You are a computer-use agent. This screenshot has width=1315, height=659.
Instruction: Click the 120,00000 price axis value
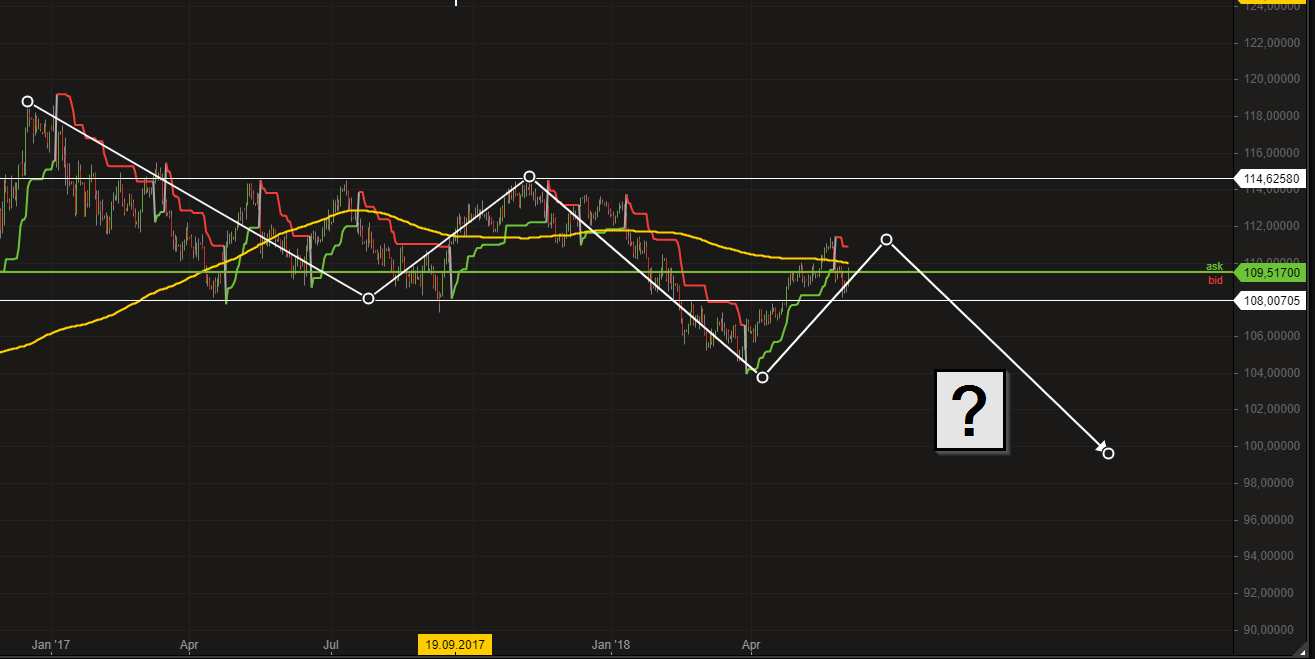click(x=1273, y=80)
